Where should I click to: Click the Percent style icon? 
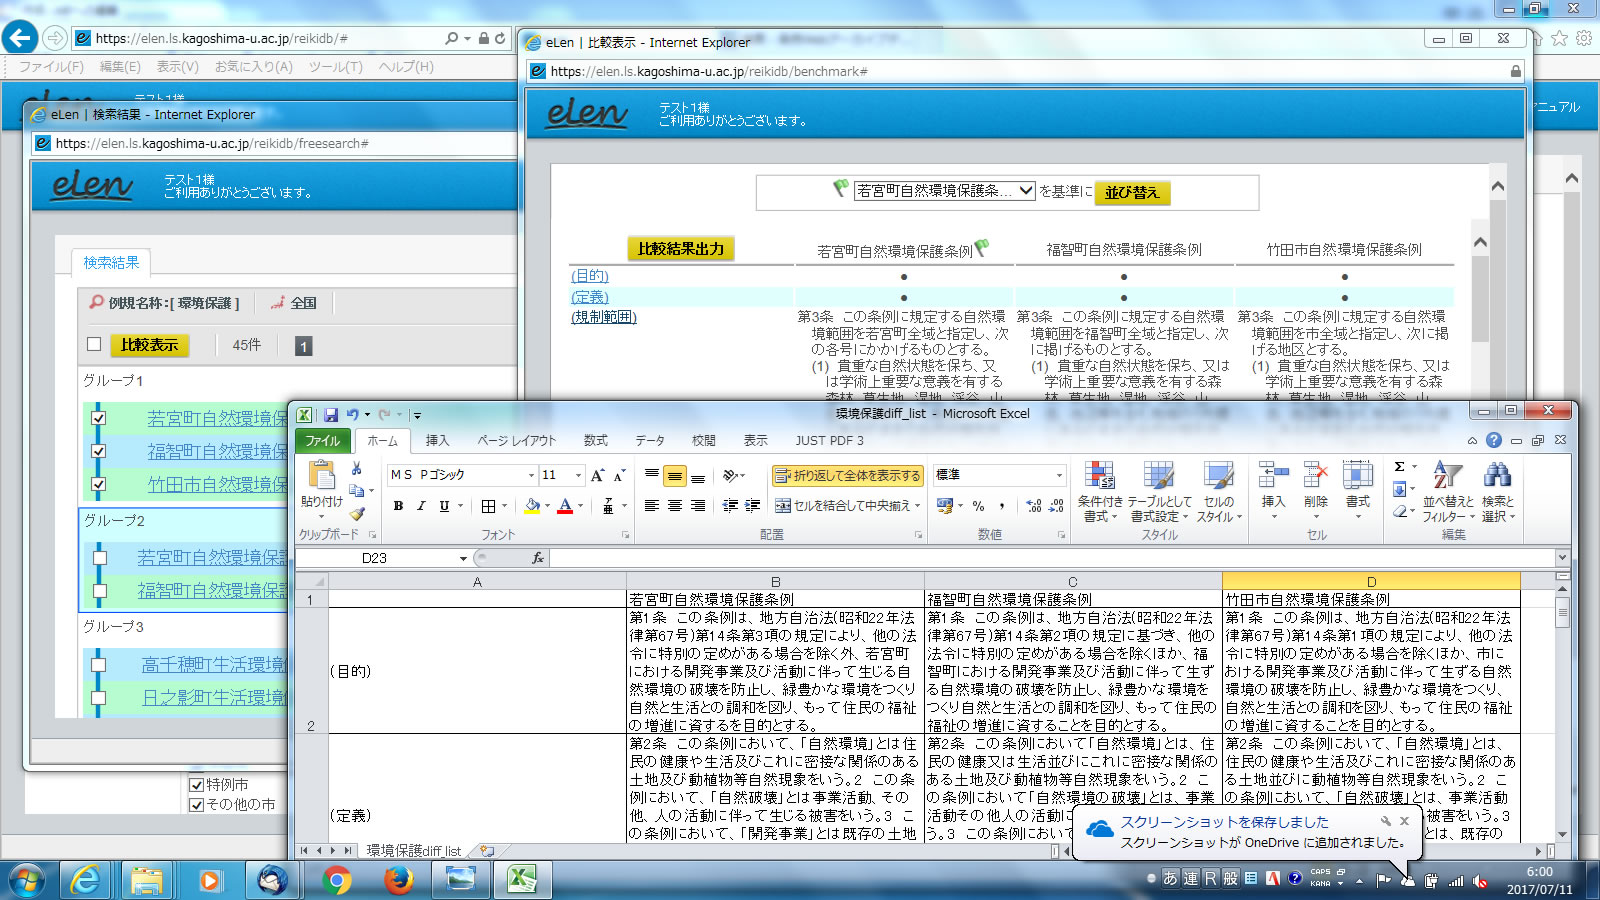pos(978,506)
